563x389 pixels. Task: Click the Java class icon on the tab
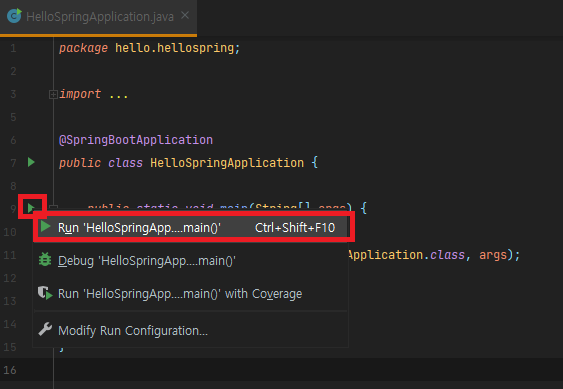click(14, 16)
